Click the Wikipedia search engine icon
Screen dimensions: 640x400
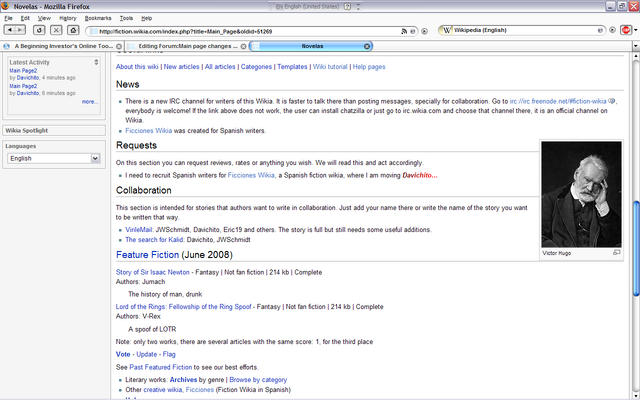447,30
